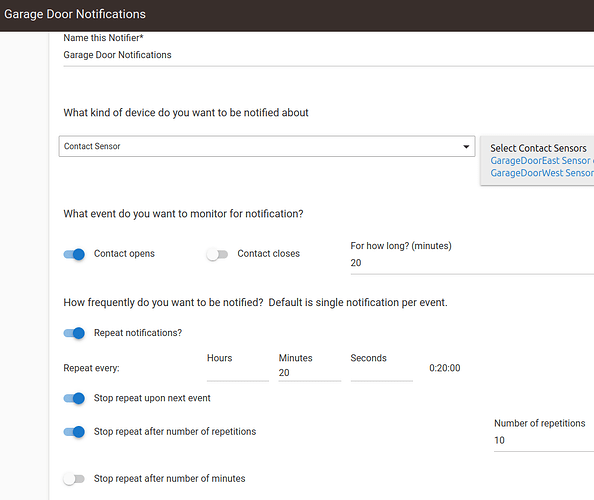Click 'What kind of device' question text
The width and height of the screenshot is (594, 500).
point(186,113)
